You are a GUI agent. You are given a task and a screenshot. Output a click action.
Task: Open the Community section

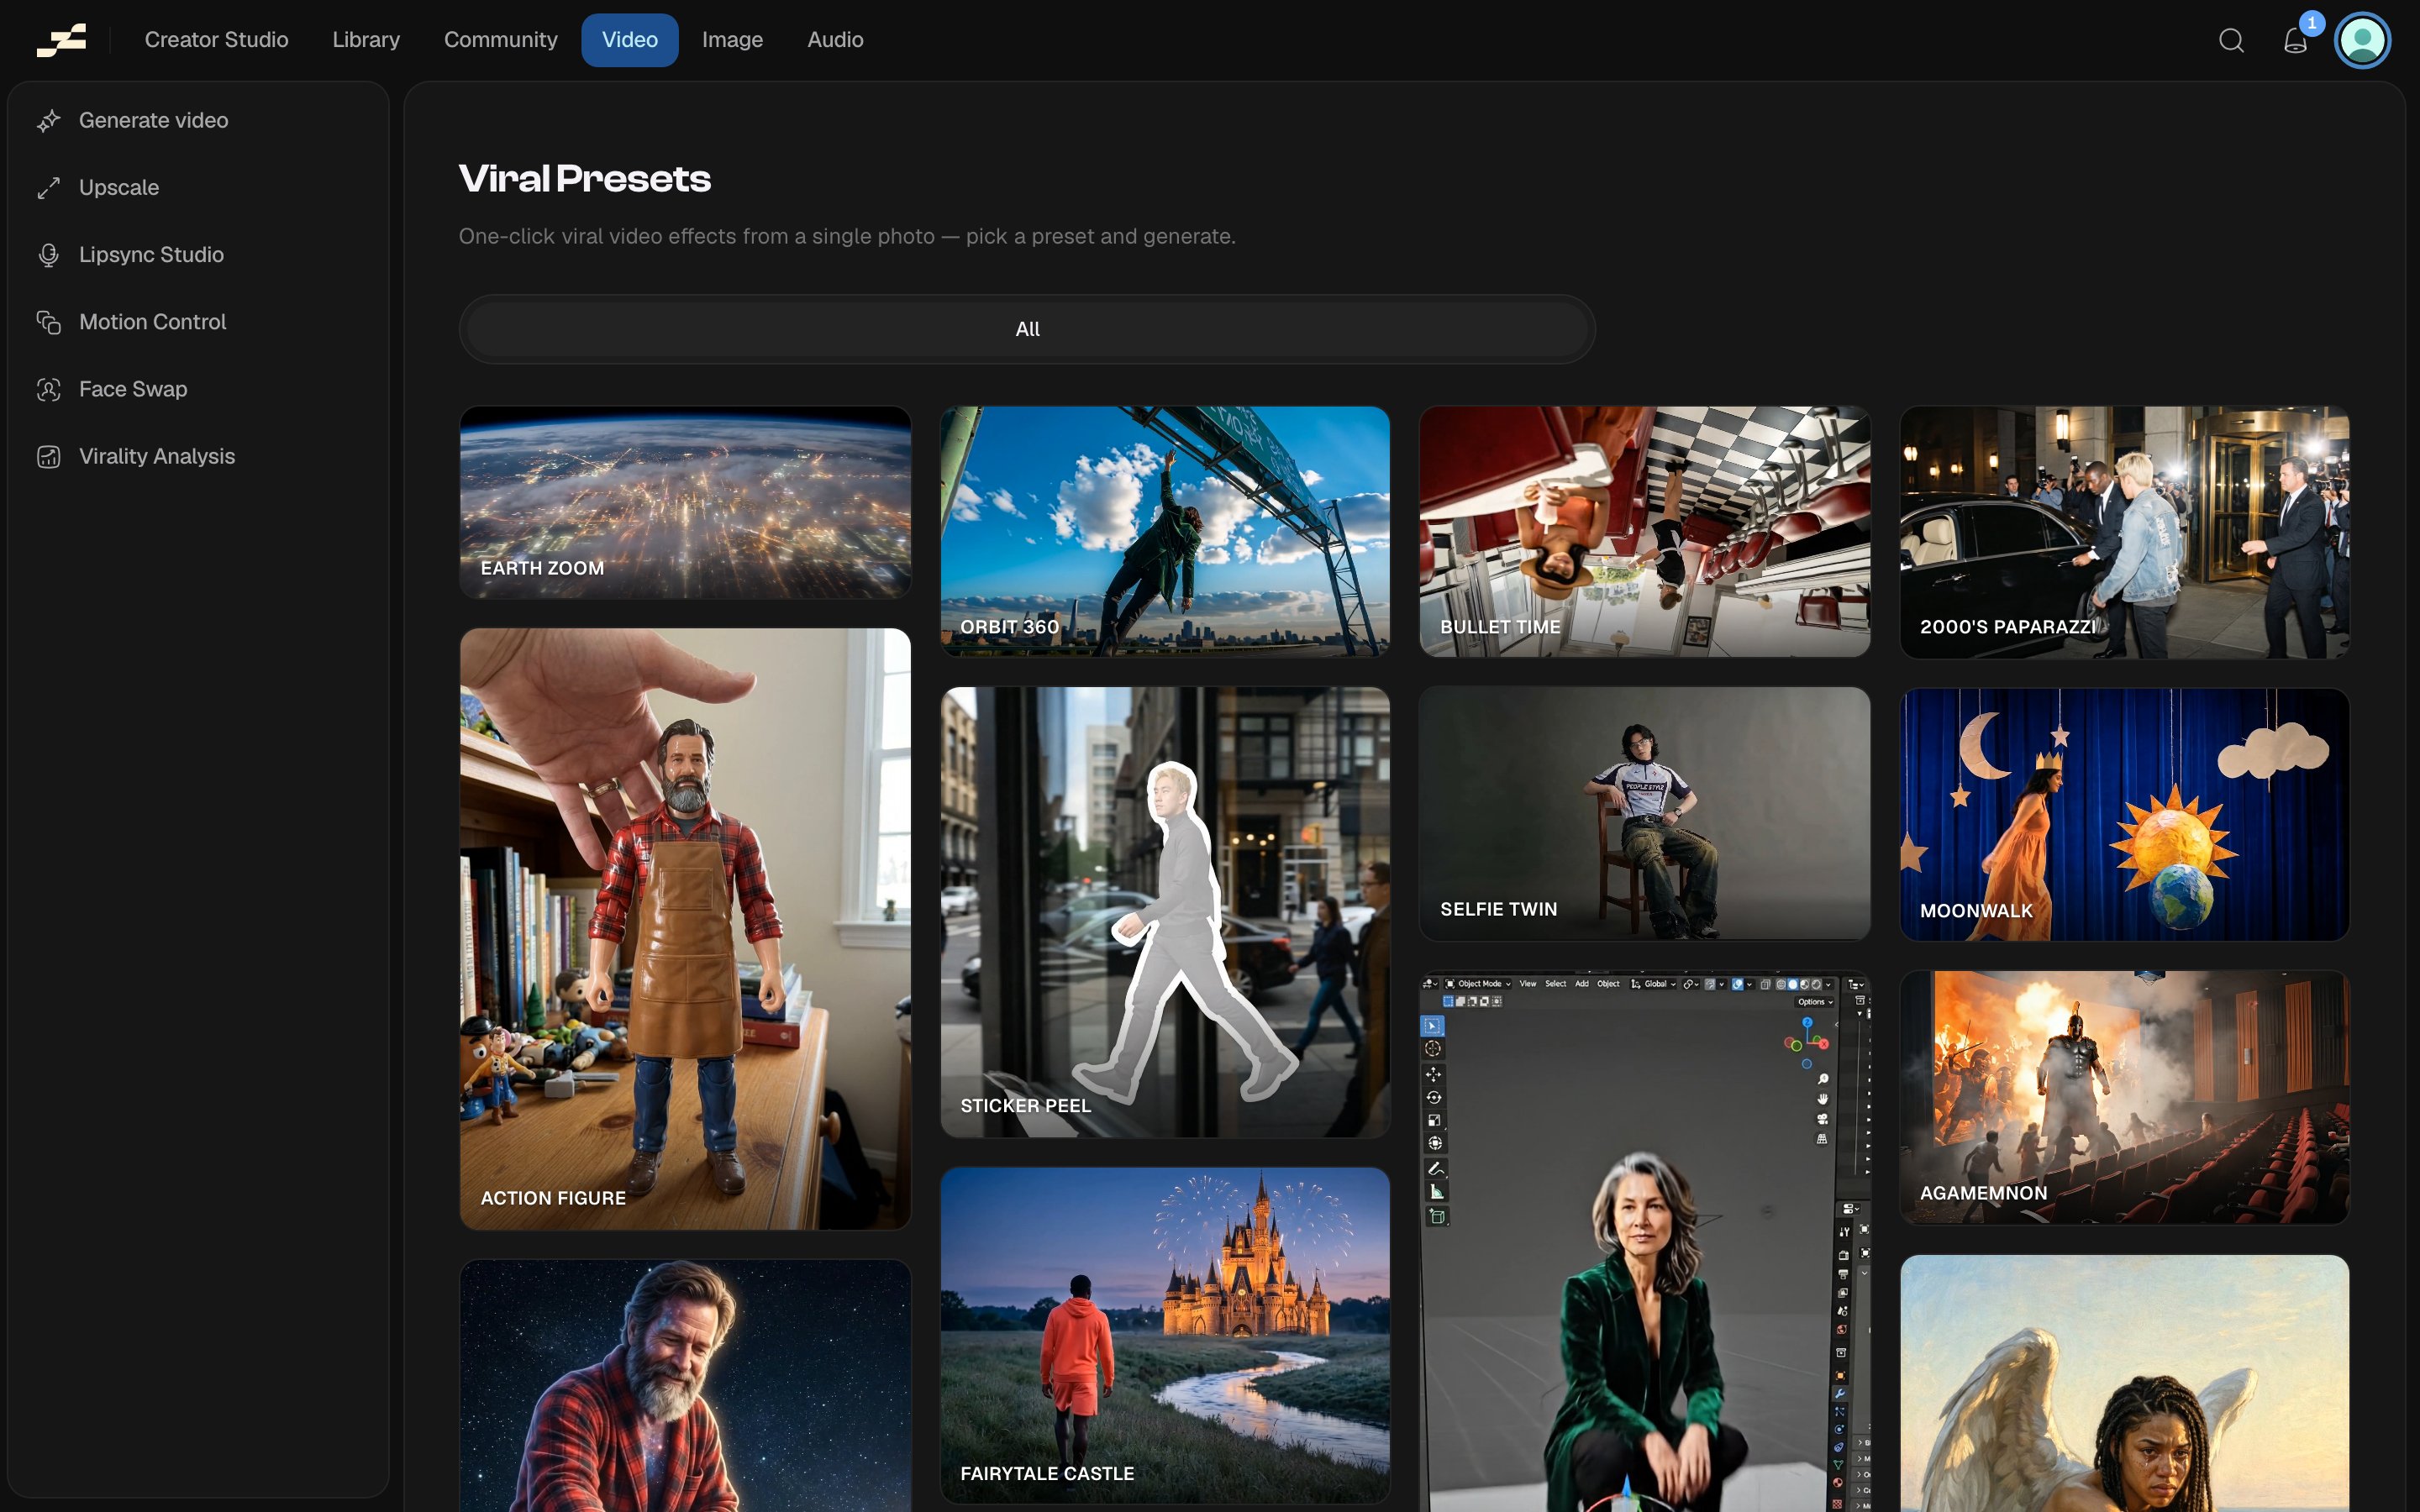(500, 40)
